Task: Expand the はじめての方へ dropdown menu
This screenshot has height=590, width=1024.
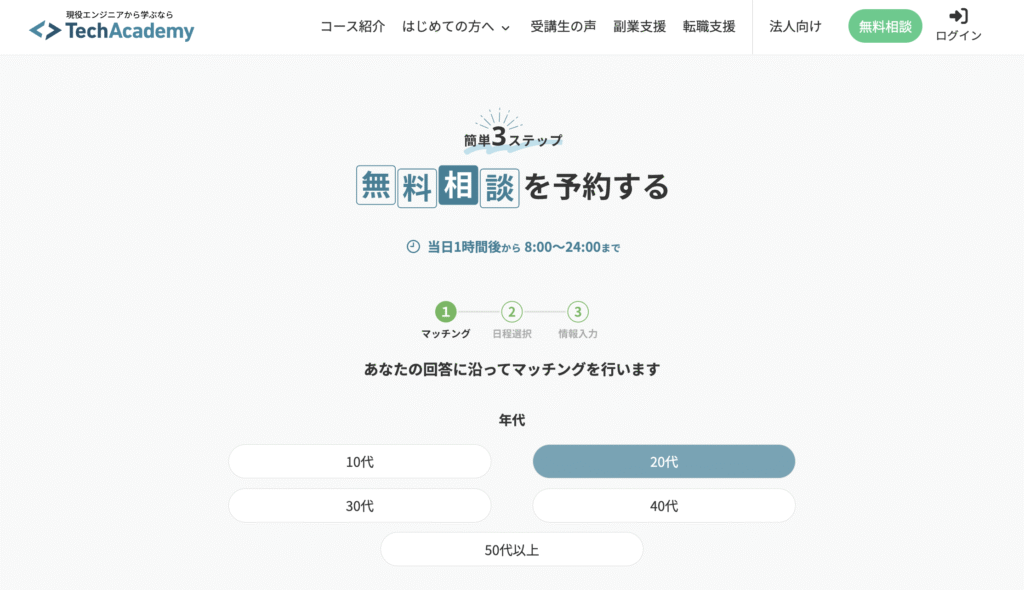Action: 456,27
